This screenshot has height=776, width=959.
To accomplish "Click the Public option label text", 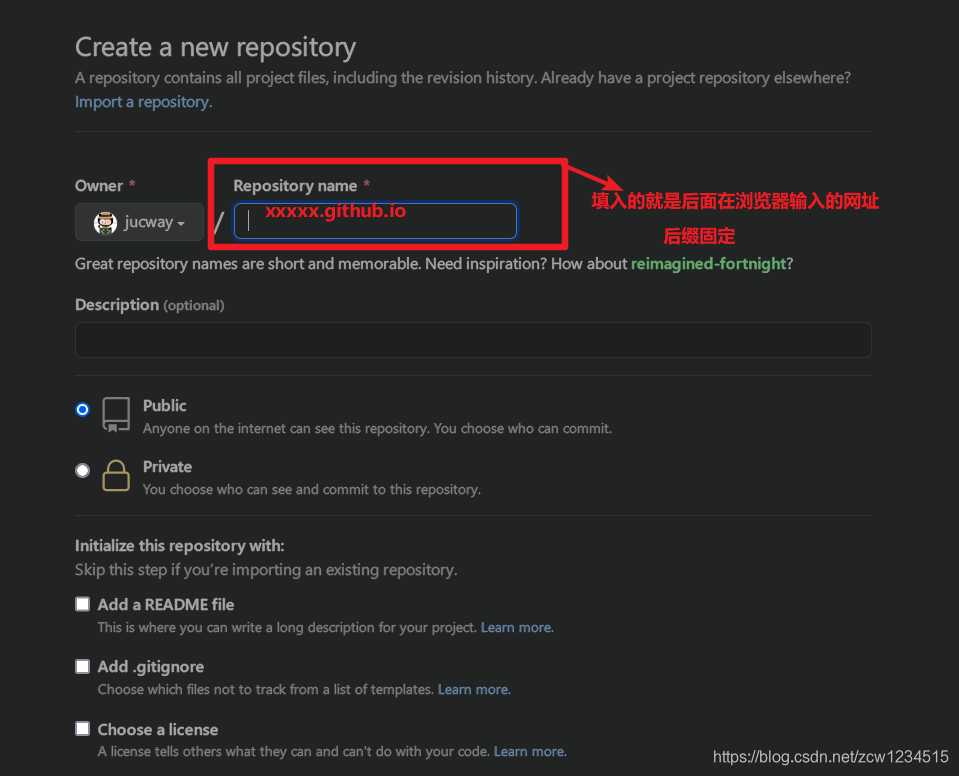I will (165, 405).
